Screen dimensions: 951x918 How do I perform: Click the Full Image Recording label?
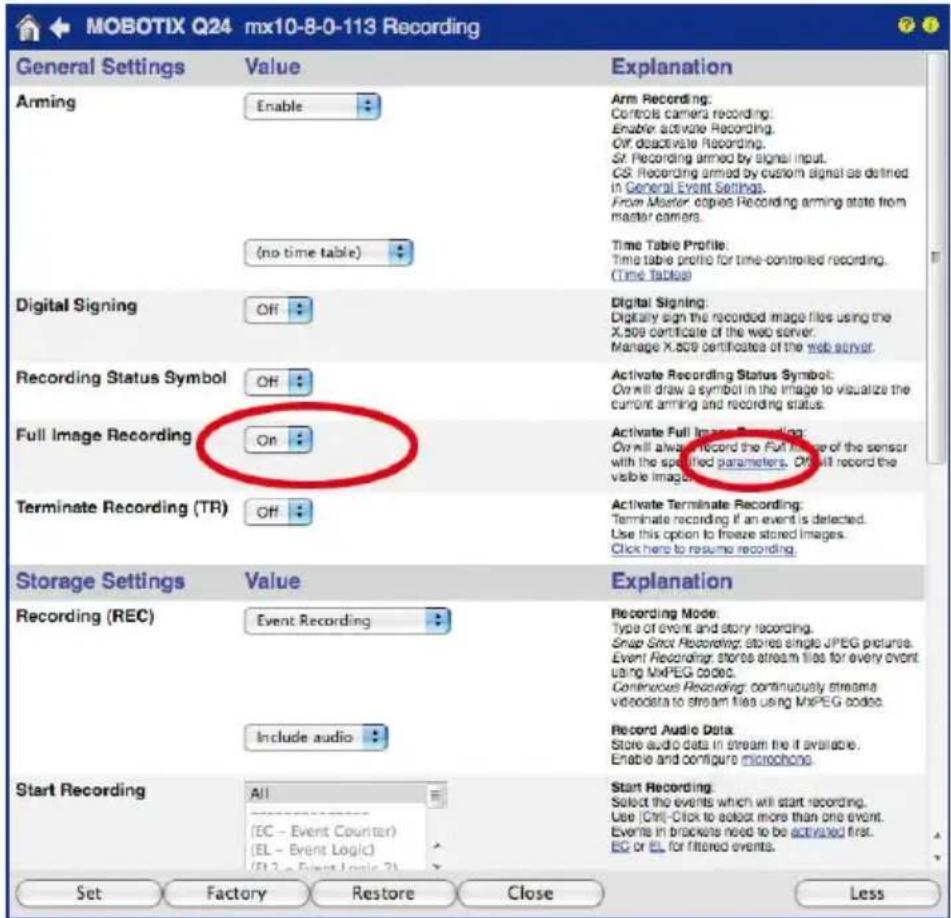tap(104, 435)
